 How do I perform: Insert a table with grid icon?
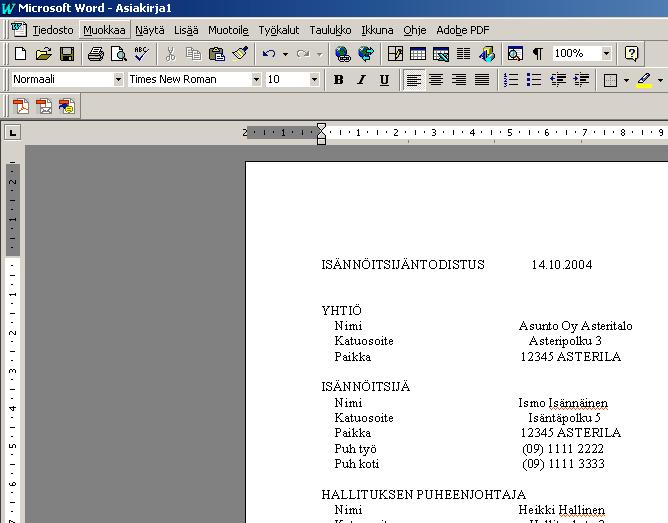point(418,54)
